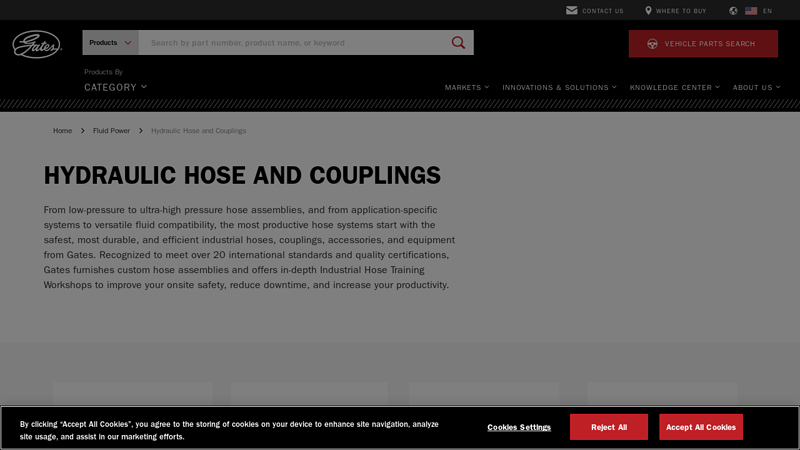
Task: Click the chevron after Fluid Power breadcrumb
Action: (x=140, y=131)
